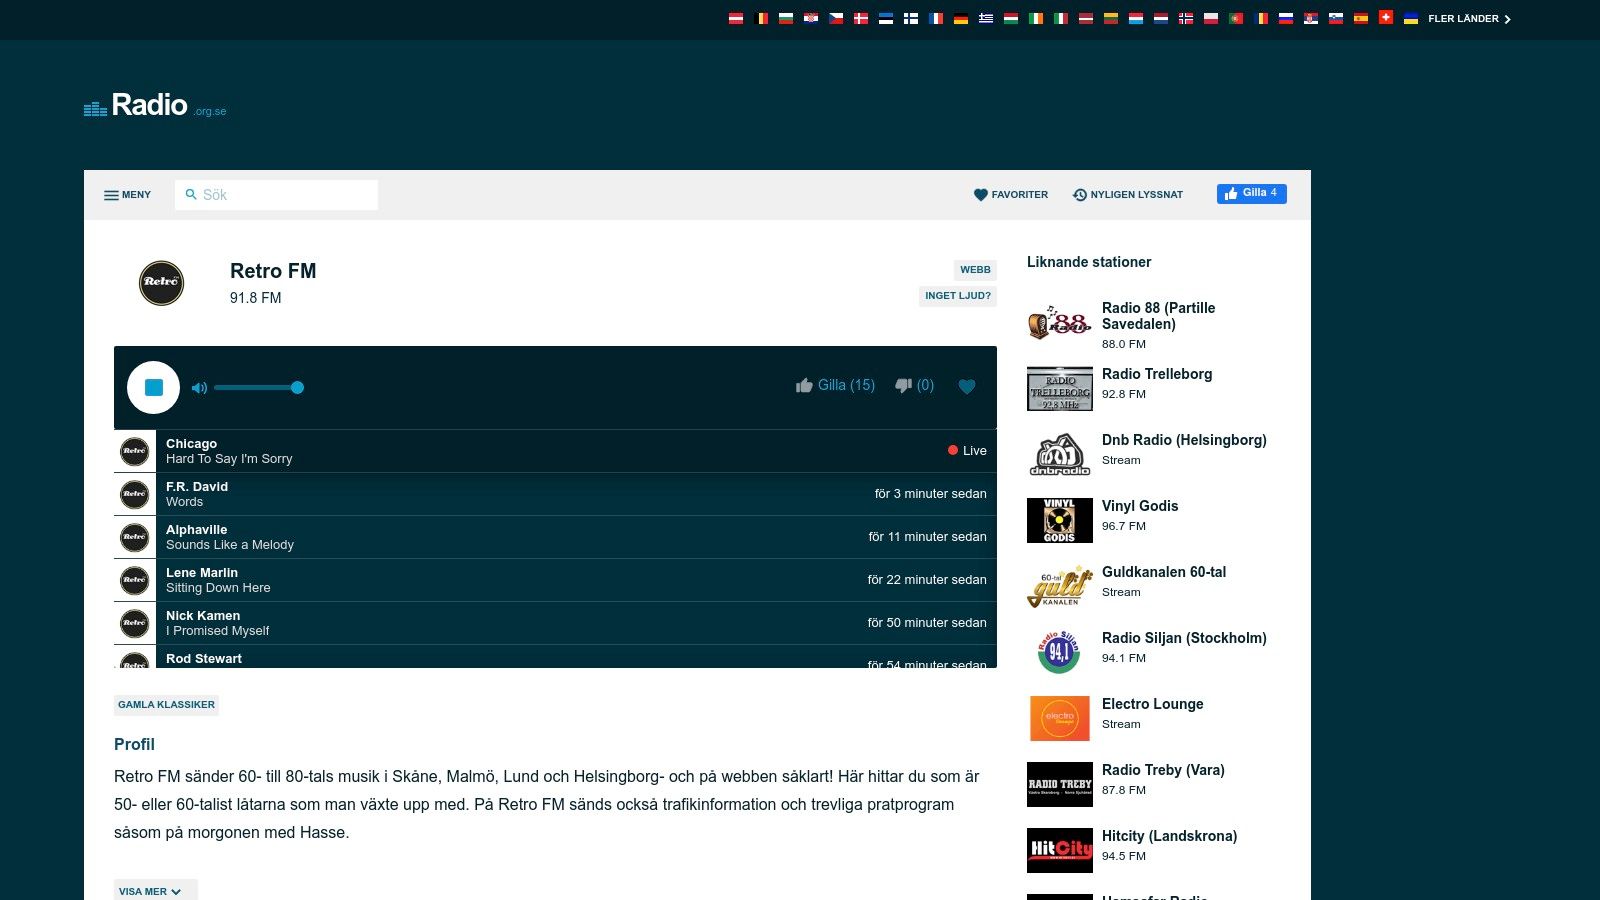Switch to Poland via its flag
Image resolution: width=1600 pixels, height=900 pixels.
(x=1211, y=18)
